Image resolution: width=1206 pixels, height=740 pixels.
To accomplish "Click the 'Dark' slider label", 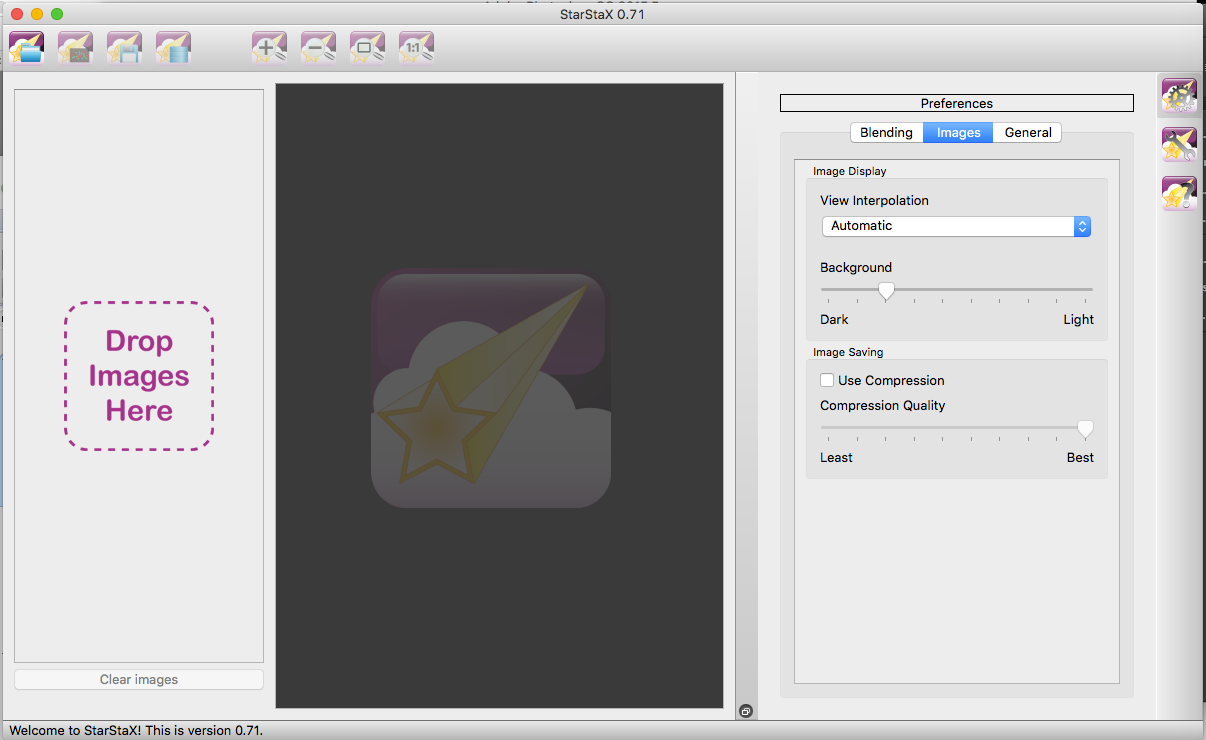I will pos(834,320).
